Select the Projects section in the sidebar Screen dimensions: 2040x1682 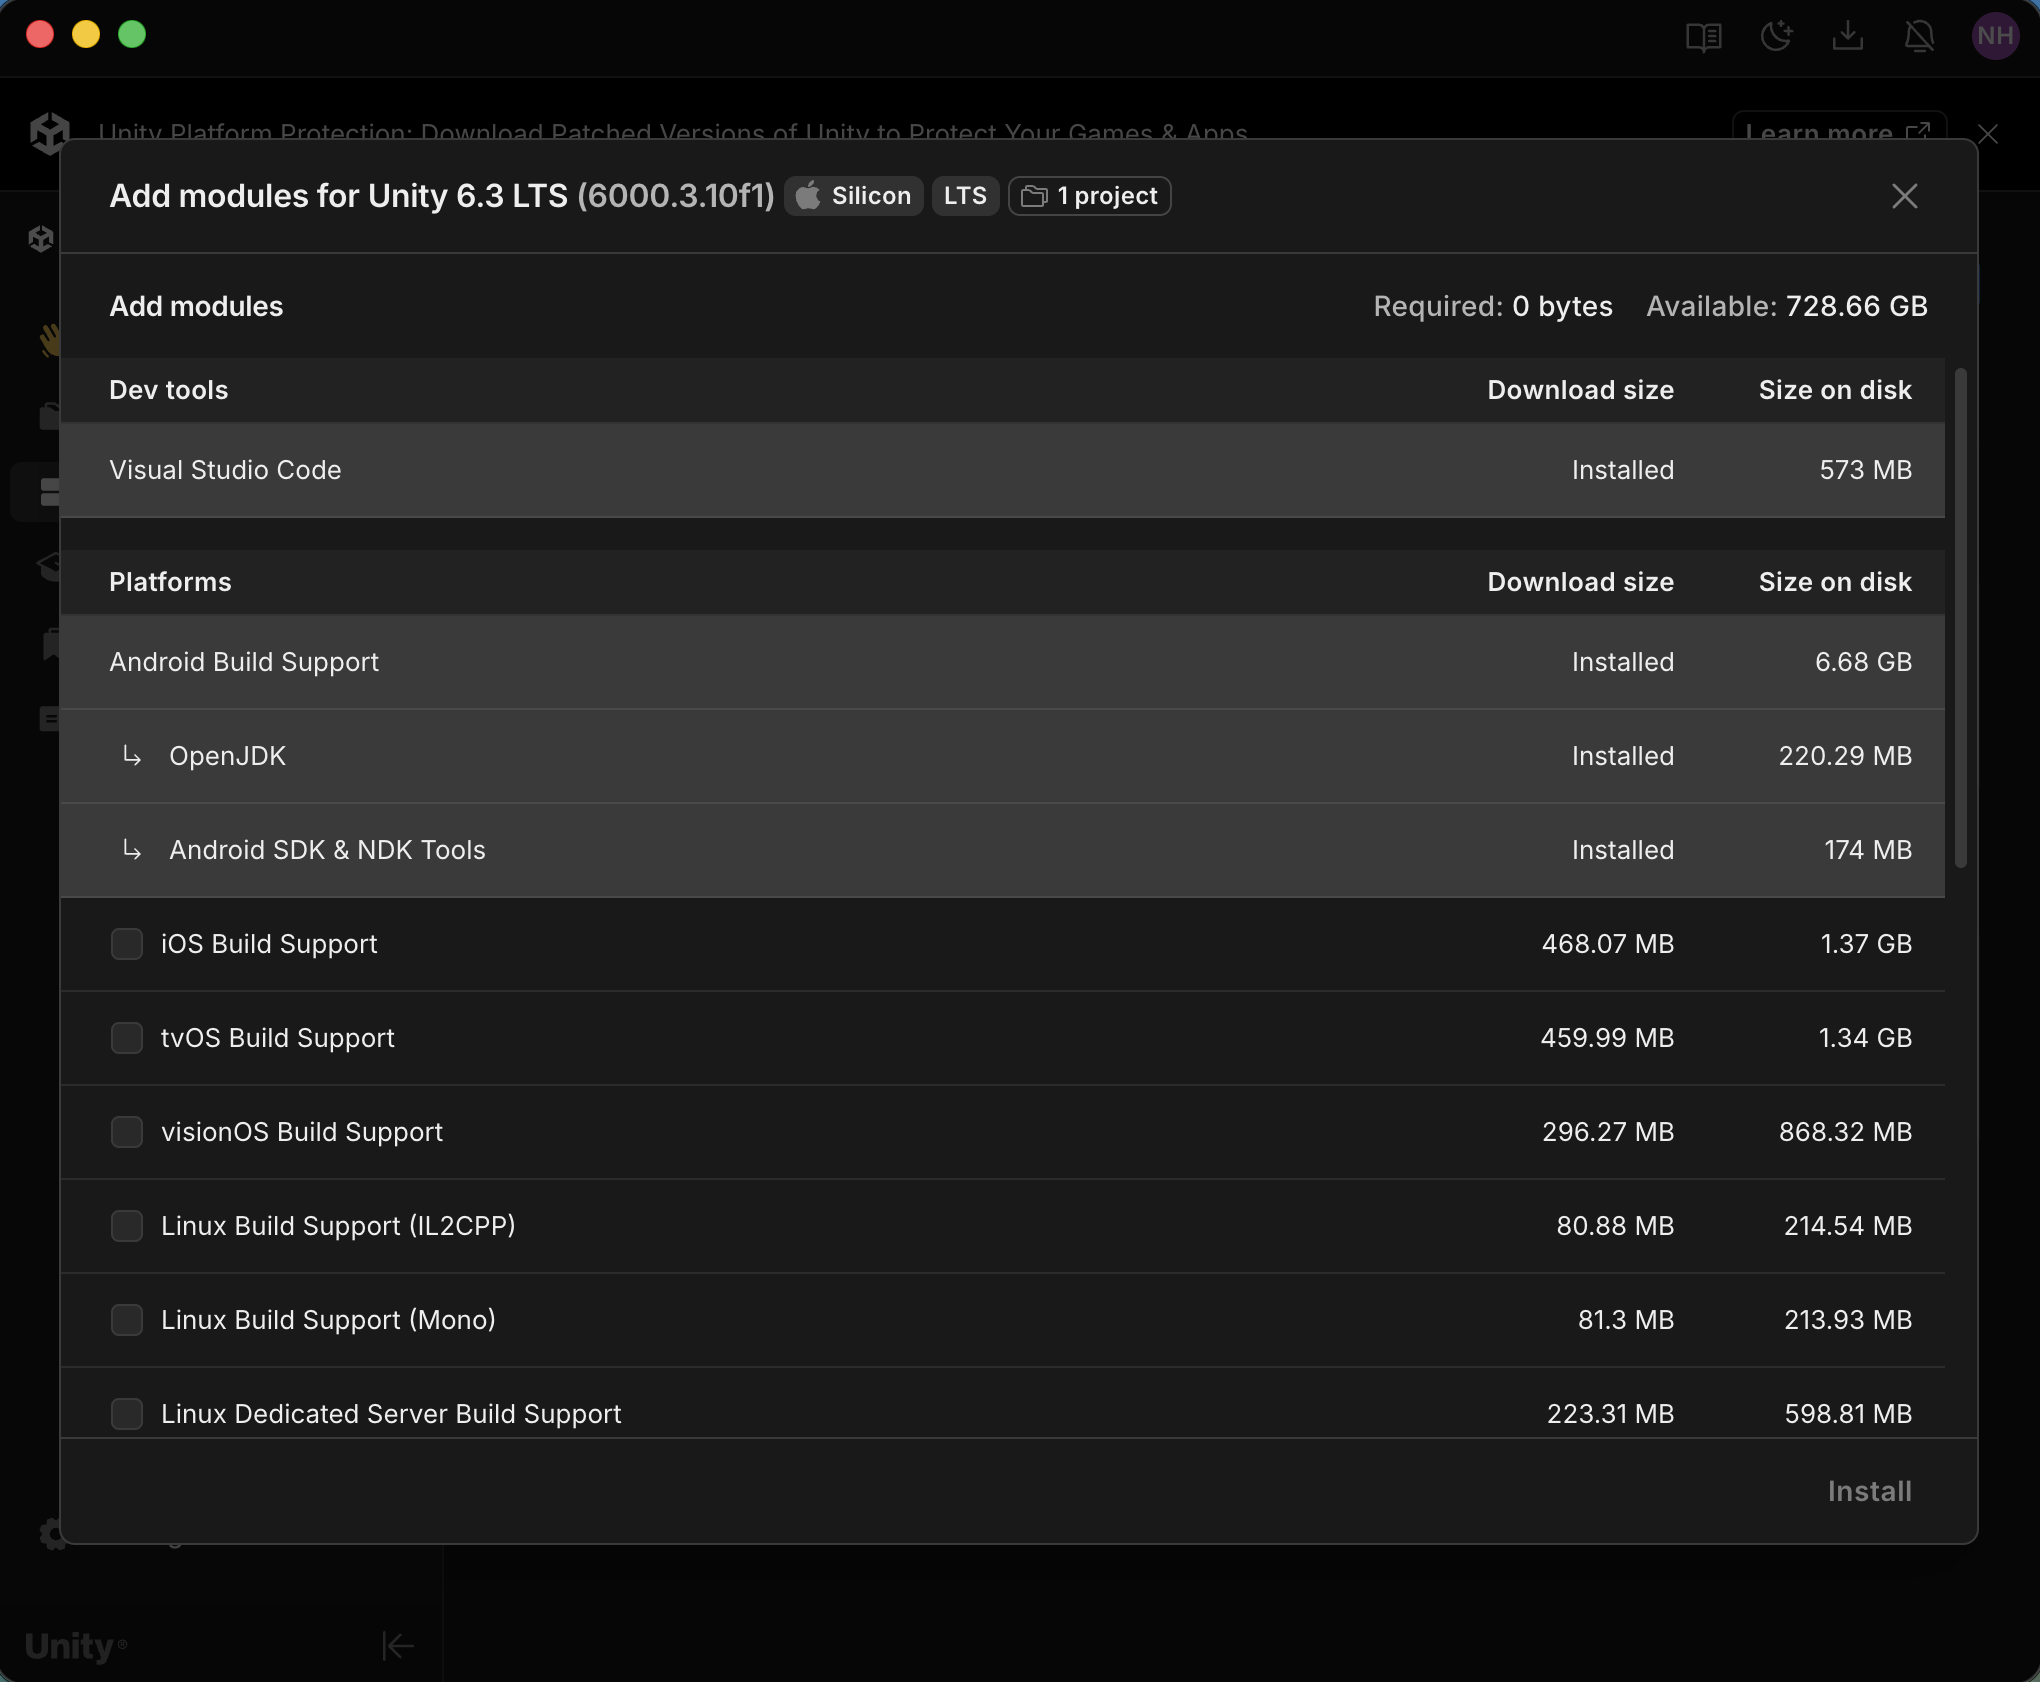[x=50, y=415]
